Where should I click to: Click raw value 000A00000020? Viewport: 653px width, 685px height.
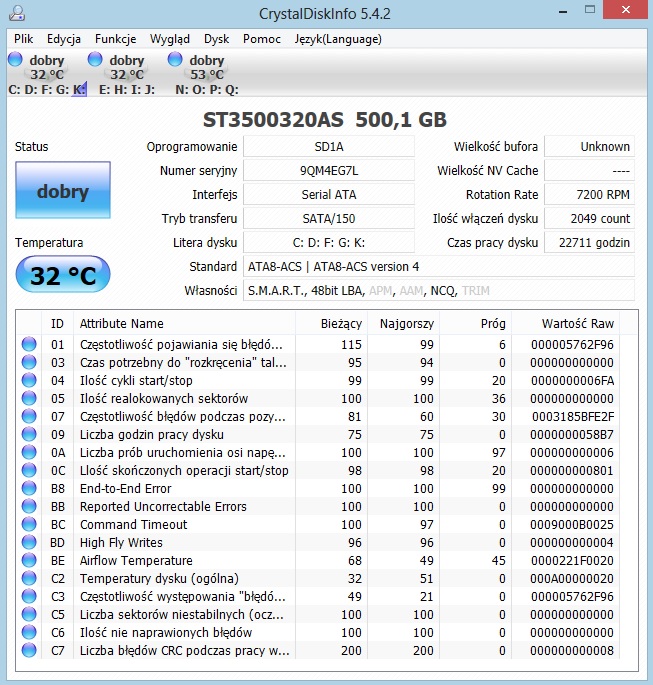572,578
